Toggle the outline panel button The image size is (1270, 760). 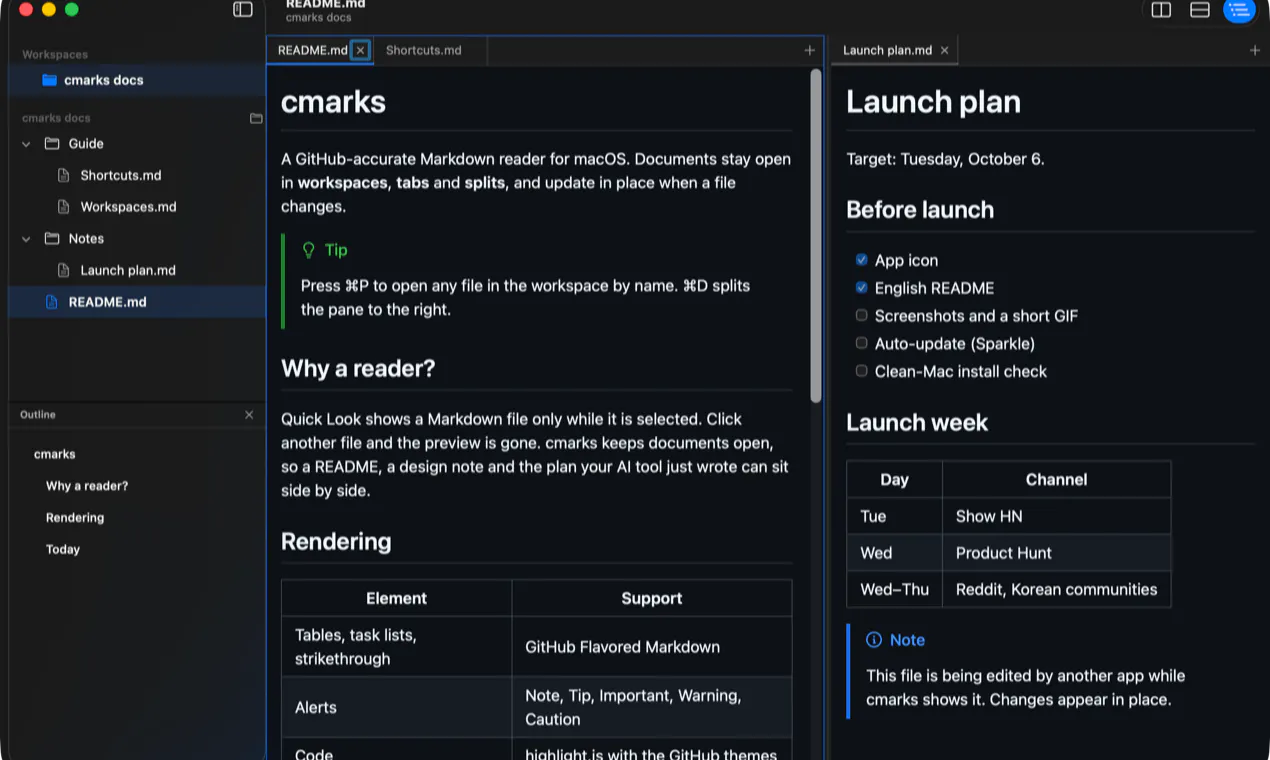point(1239,10)
